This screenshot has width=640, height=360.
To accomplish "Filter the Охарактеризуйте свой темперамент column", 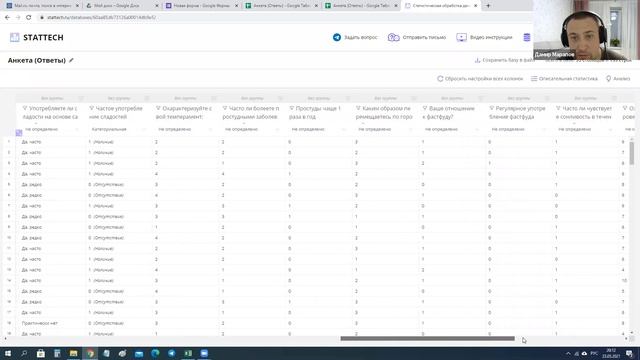I will point(158,108).
